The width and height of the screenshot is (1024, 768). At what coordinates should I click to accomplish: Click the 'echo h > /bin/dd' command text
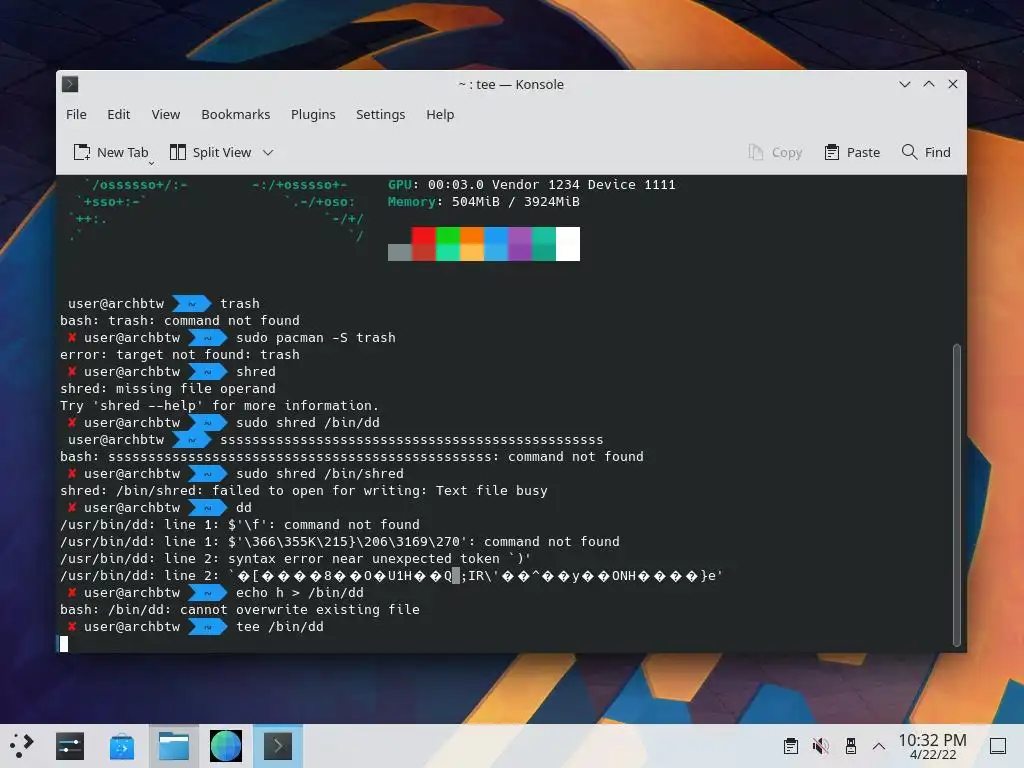click(300, 592)
